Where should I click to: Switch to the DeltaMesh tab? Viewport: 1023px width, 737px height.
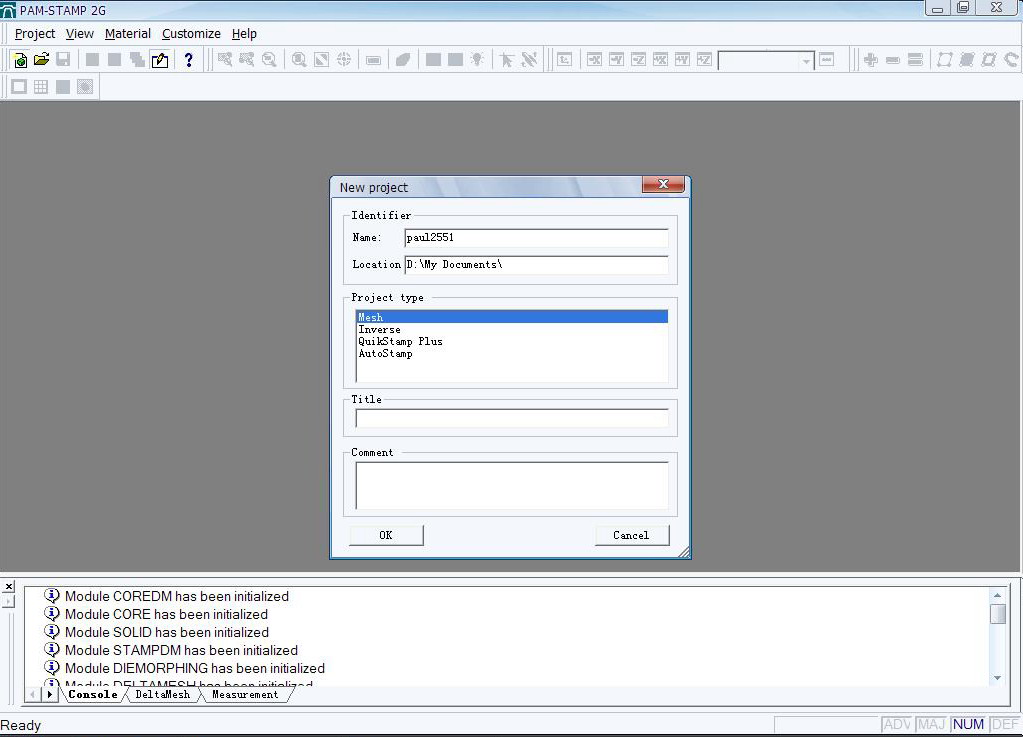coord(162,695)
